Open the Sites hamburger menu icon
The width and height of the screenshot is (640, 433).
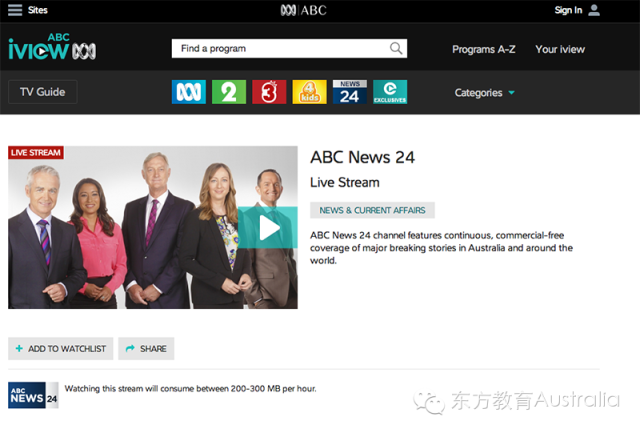15,10
